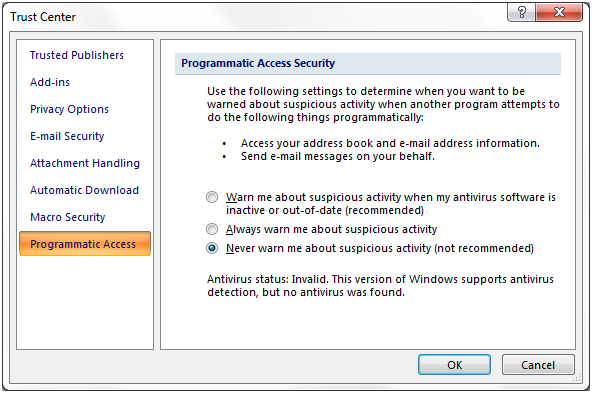Select Privacy Options in the sidebar
Viewport: 592px width, 393px height.
coord(69,109)
